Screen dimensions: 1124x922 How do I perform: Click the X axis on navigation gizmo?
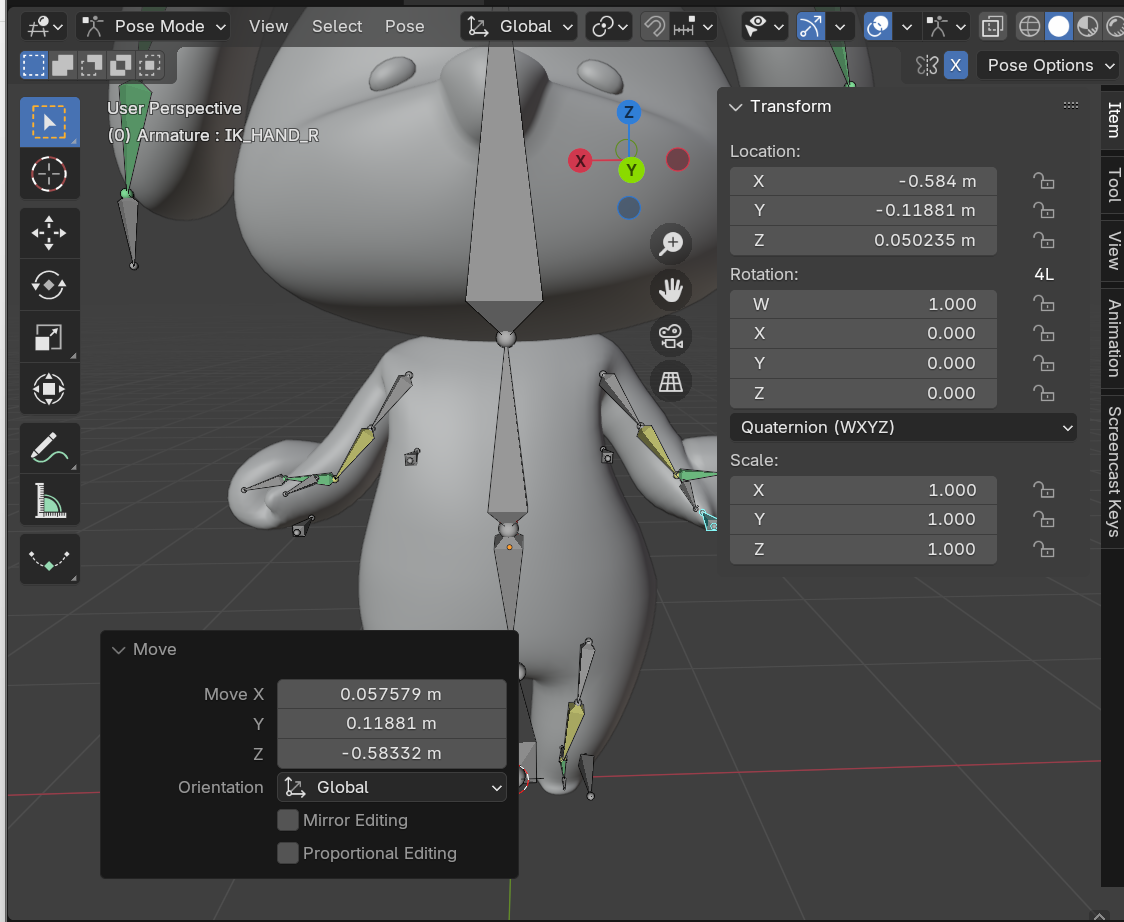580,161
